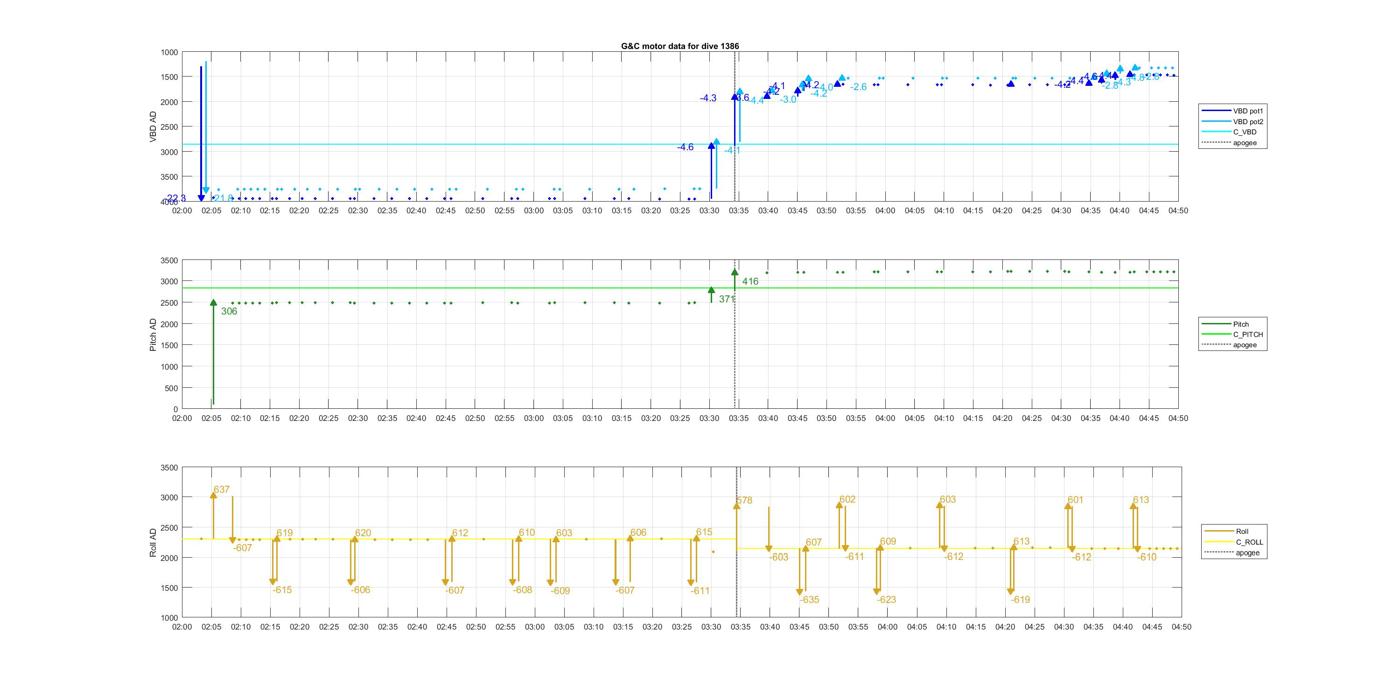Click the roll data label "-610"
1400x693 pixels.
pos(1146,557)
